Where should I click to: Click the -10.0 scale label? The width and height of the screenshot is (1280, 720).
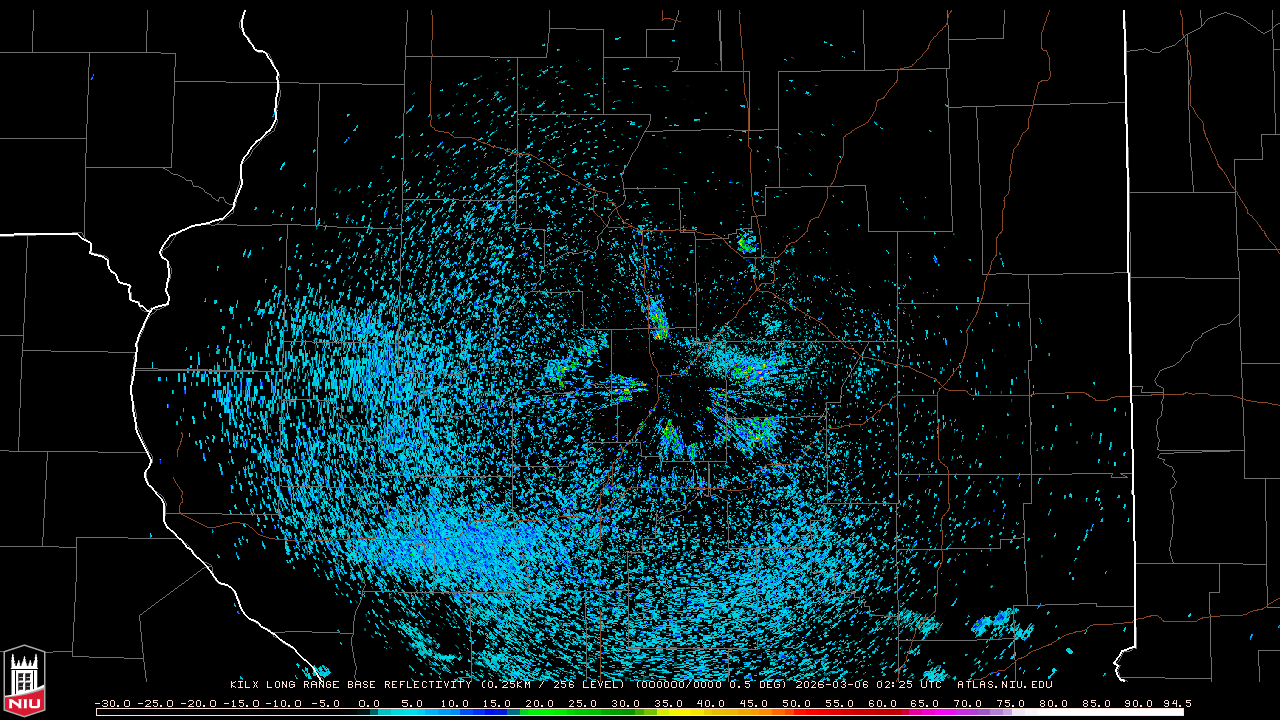(284, 703)
